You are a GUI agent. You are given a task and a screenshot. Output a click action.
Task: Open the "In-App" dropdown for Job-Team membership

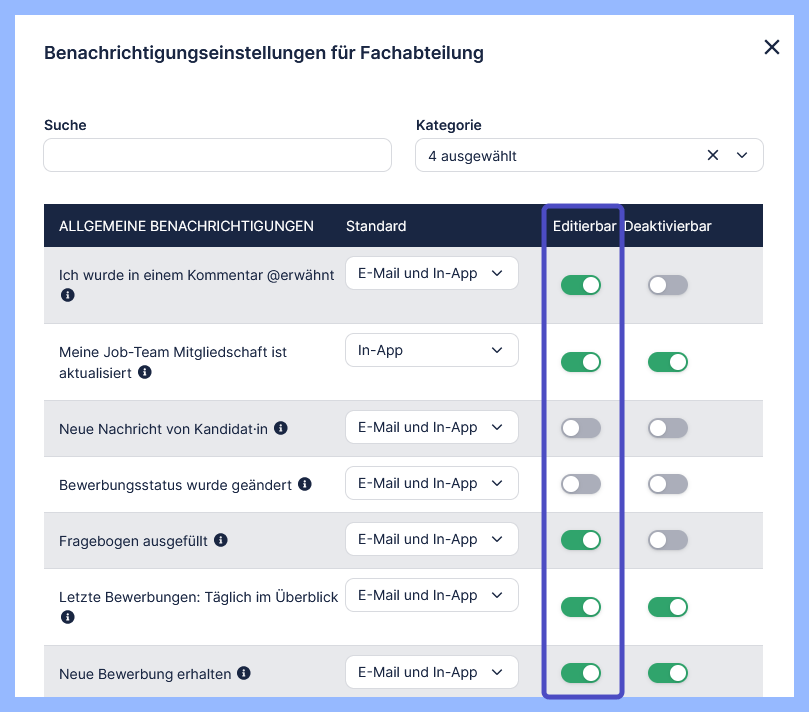tap(431, 350)
